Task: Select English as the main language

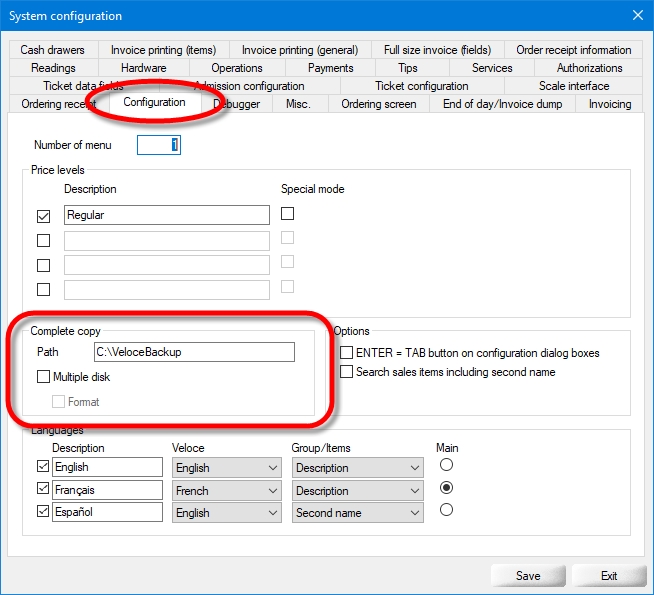Action: [x=446, y=466]
